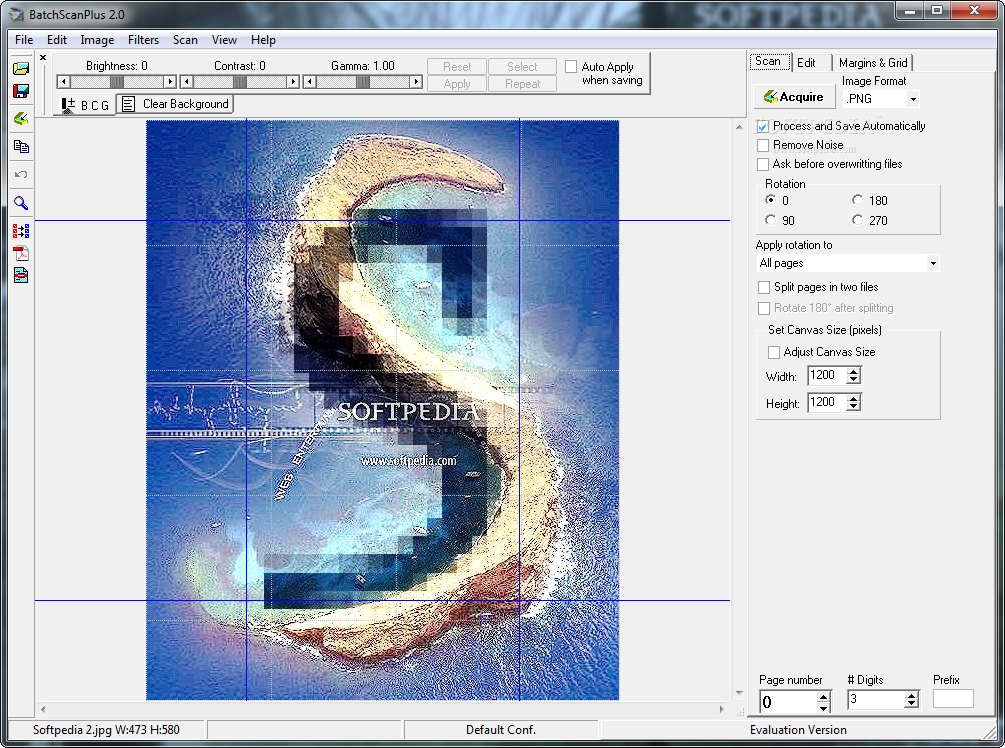
Task: Open the Filters menu
Action: 144,40
